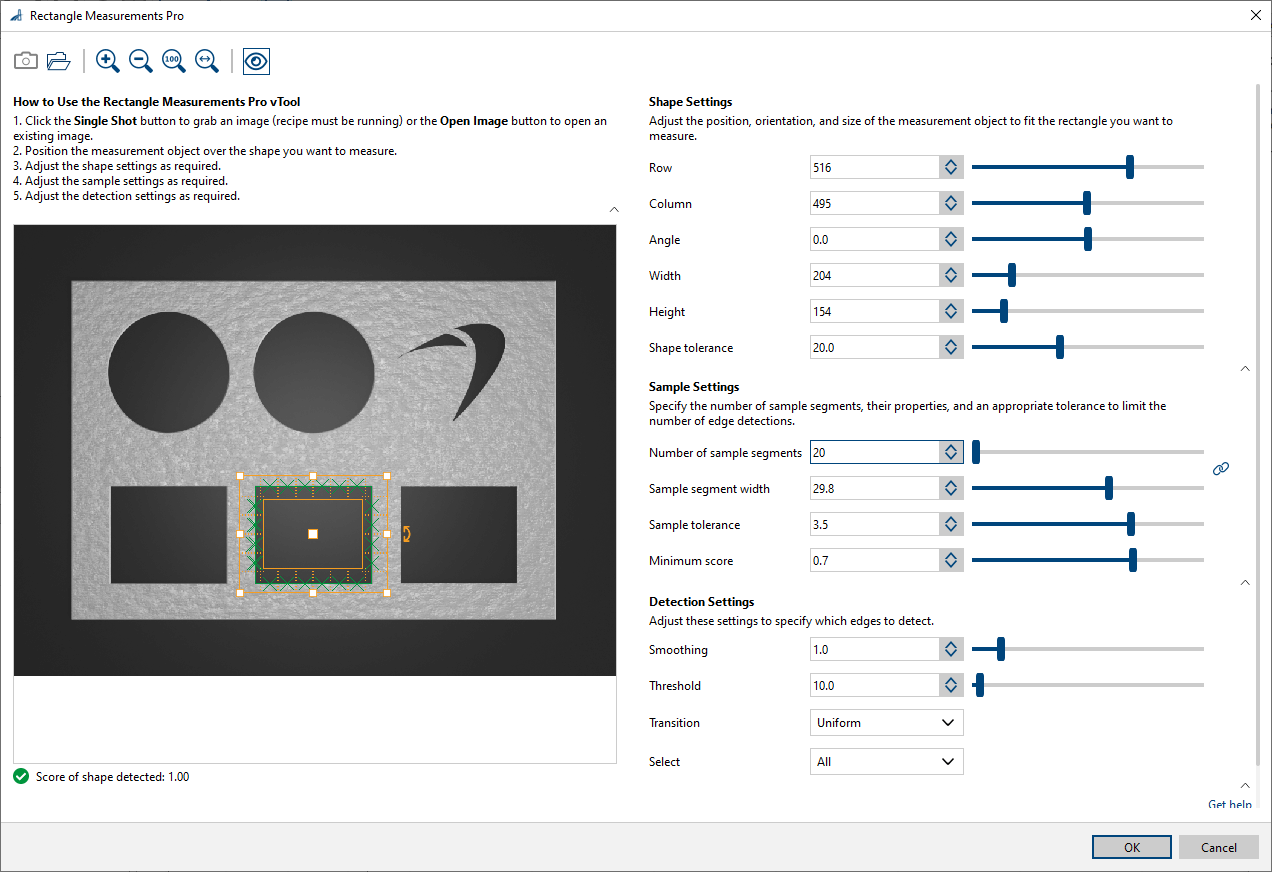1272x872 pixels.
Task: Click the Sample tolerance input field
Action: [x=875, y=525]
